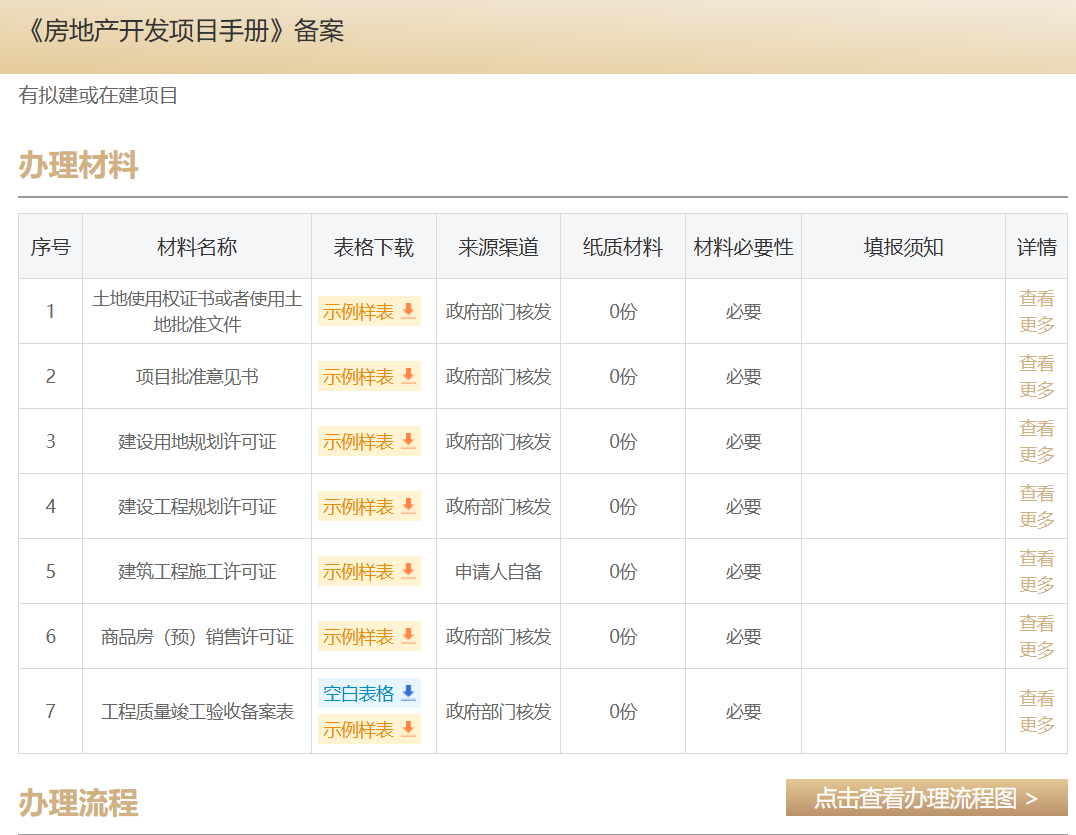The width and height of the screenshot is (1076, 835).
Task: Click the 填报须知 column header
Action: pyautogui.click(x=903, y=247)
